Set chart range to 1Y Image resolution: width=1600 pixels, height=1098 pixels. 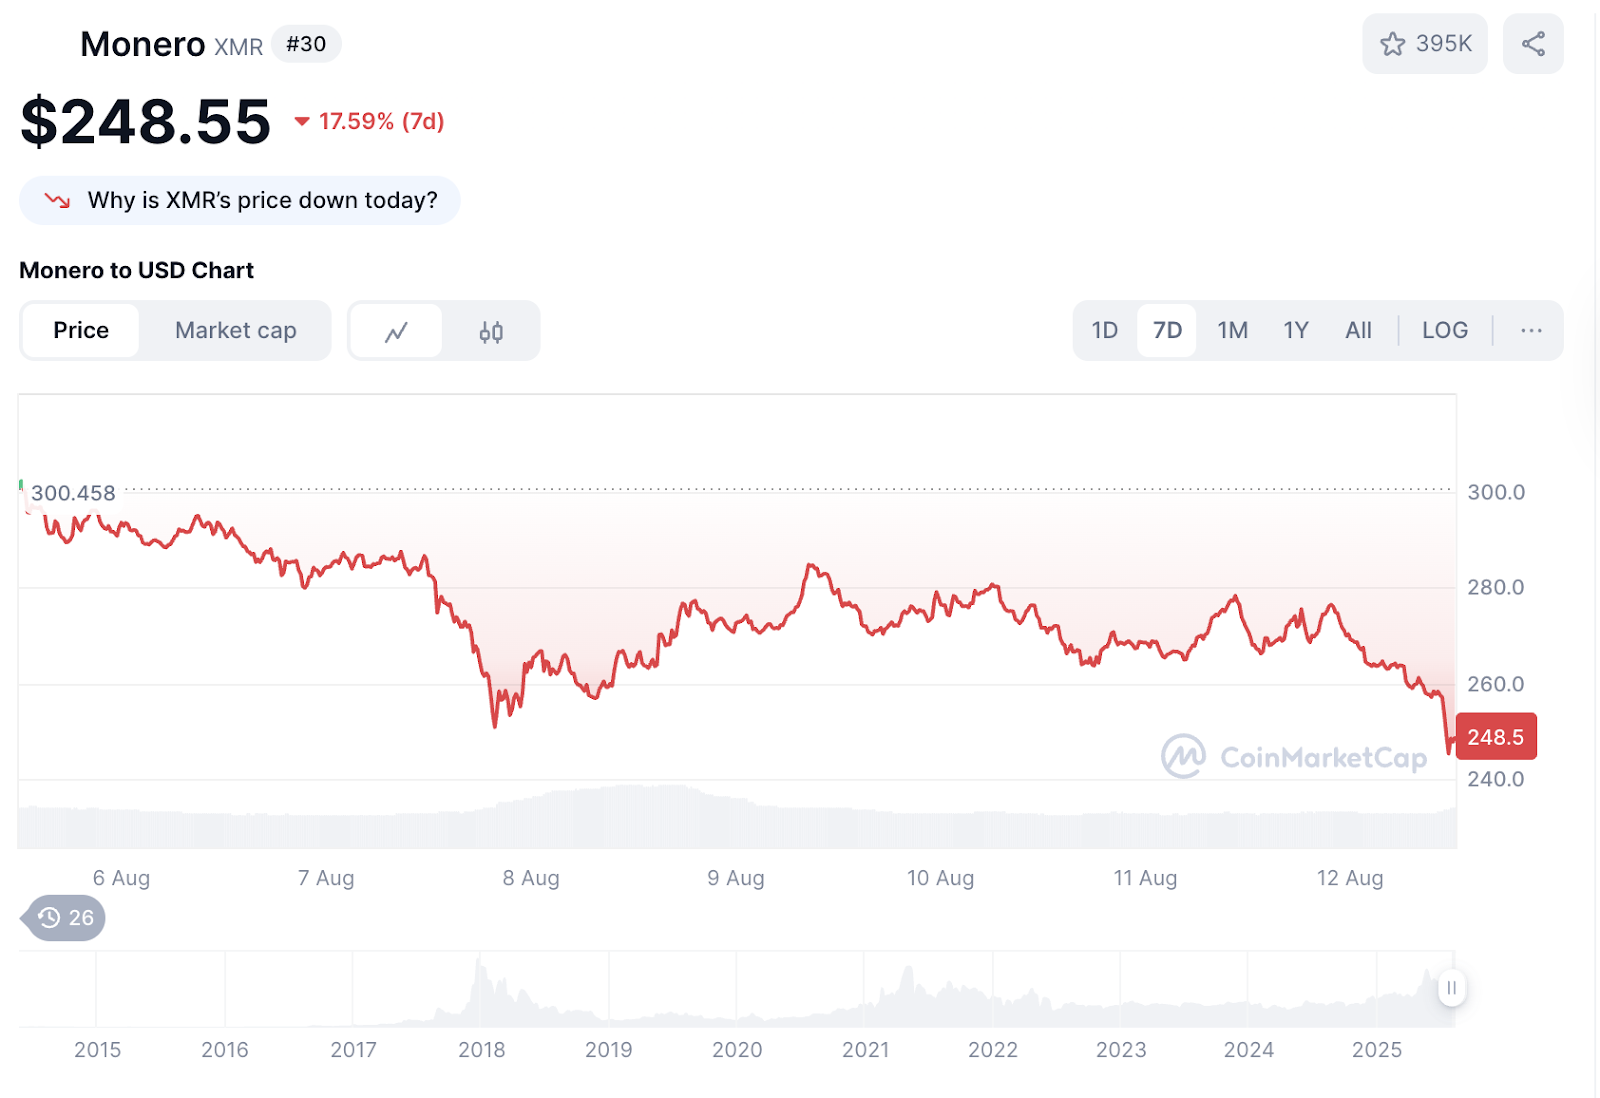[1295, 330]
